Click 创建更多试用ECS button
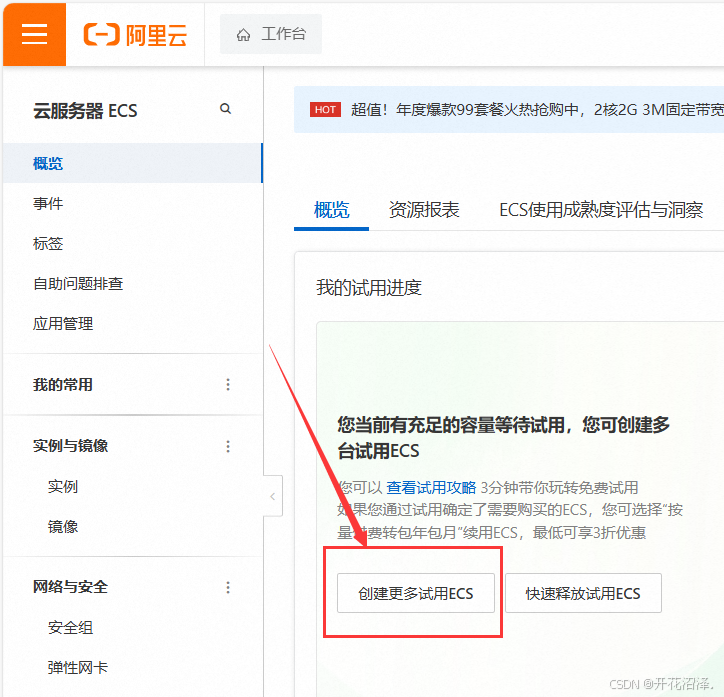 tap(416, 593)
